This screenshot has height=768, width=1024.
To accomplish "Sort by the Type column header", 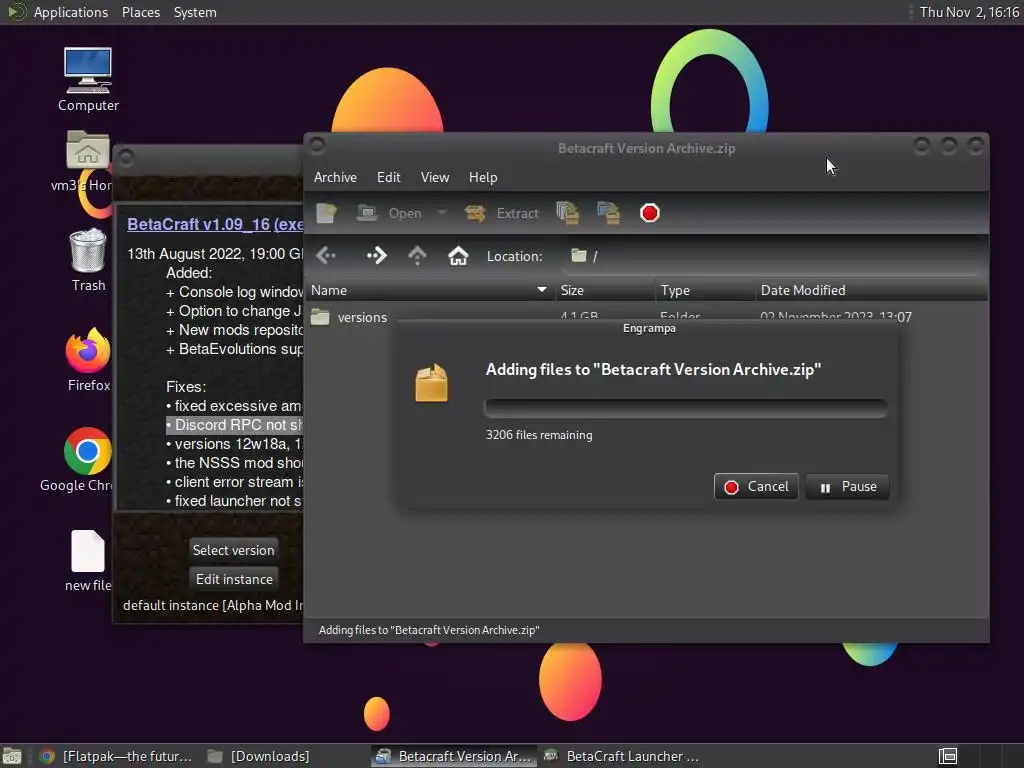I will 705,290.
